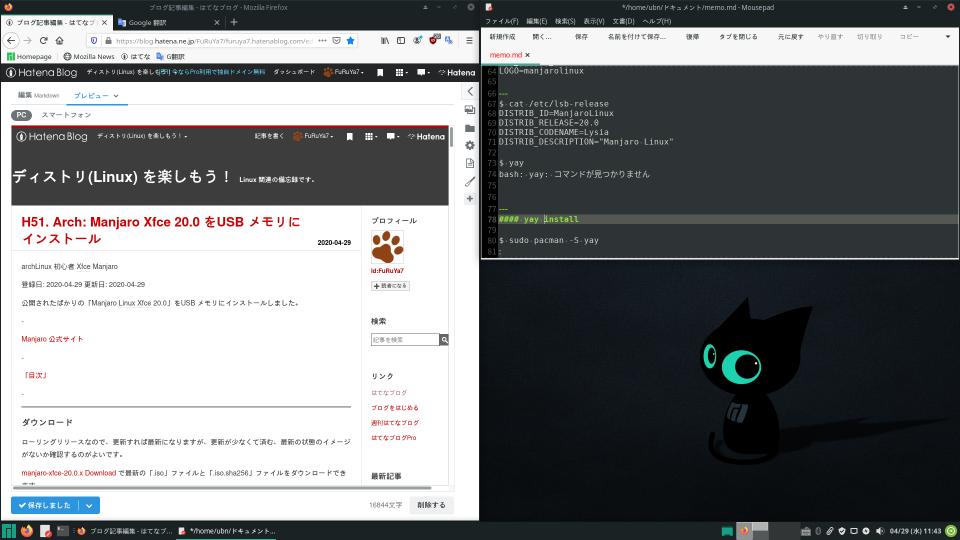Select スマートフォン preview mode
Screen dimensions: 960x540
click(x=66, y=114)
